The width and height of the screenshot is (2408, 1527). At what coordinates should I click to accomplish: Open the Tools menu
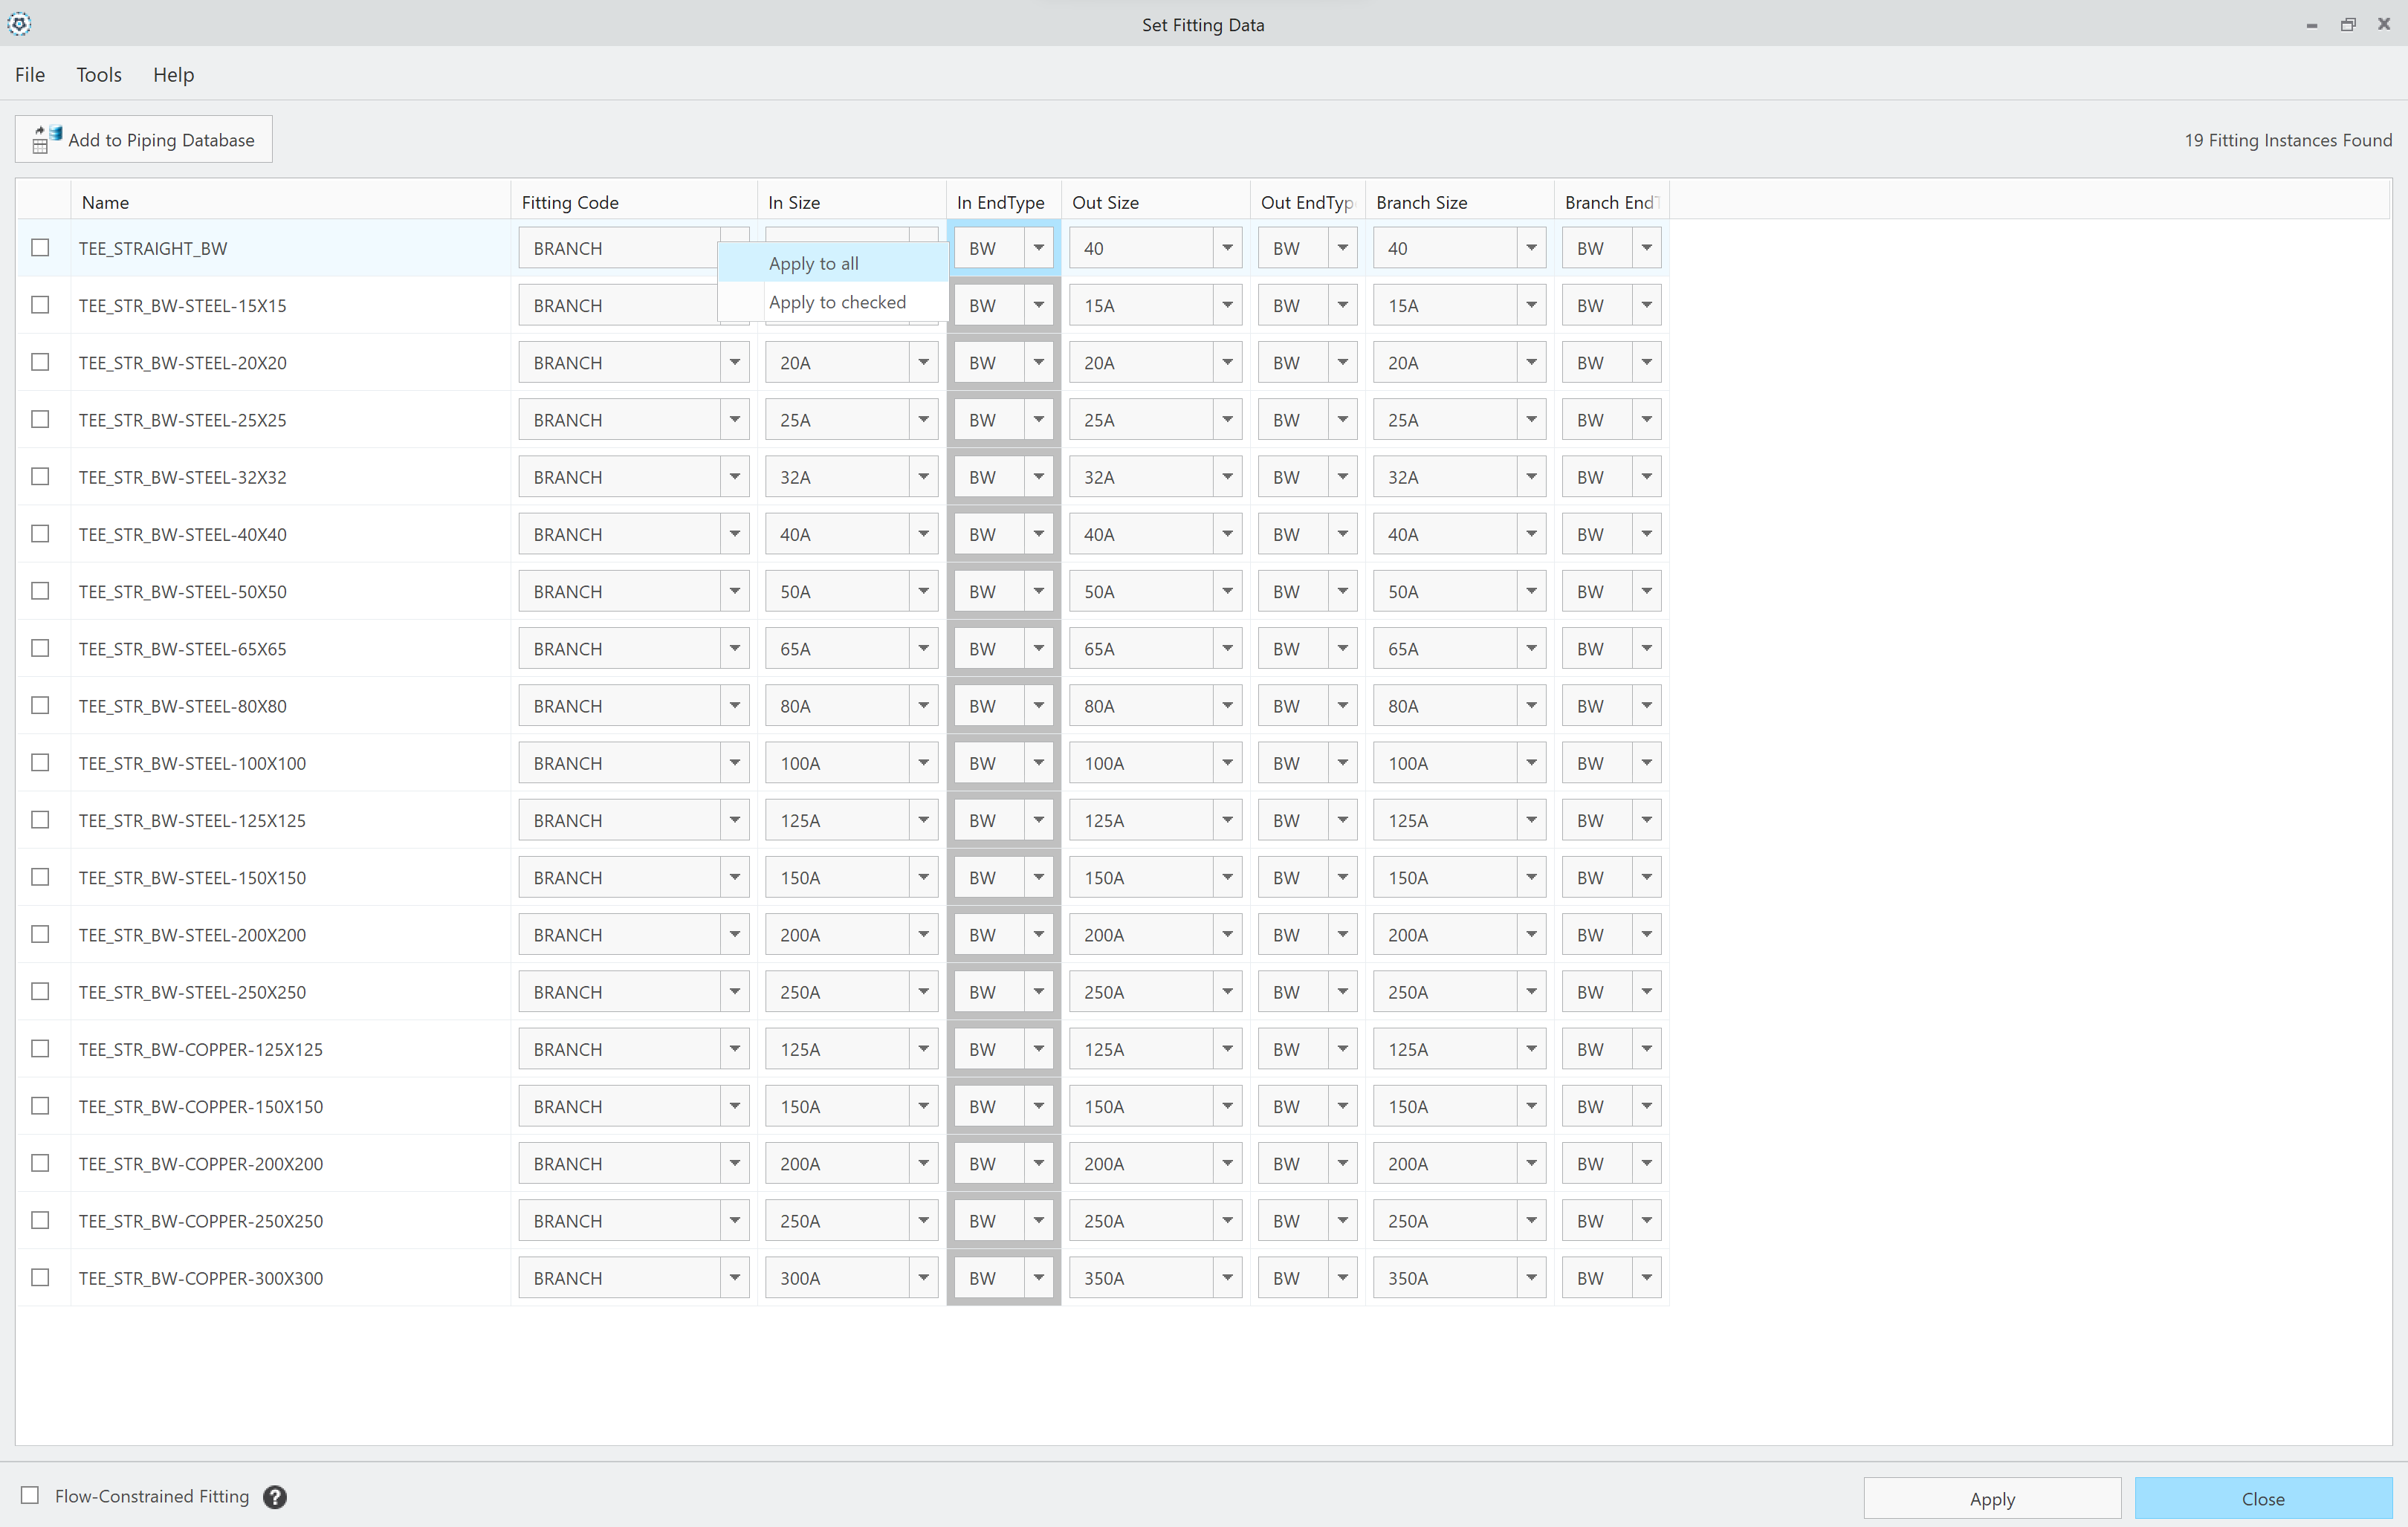click(x=98, y=74)
